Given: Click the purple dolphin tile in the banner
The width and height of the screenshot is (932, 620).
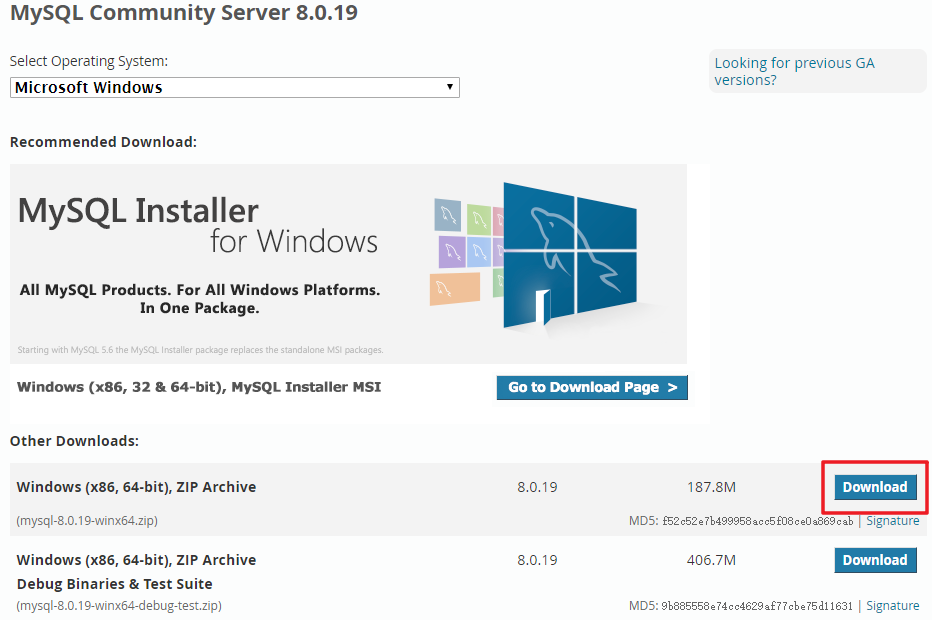Looking at the screenshot, I should tap(450, 250).
